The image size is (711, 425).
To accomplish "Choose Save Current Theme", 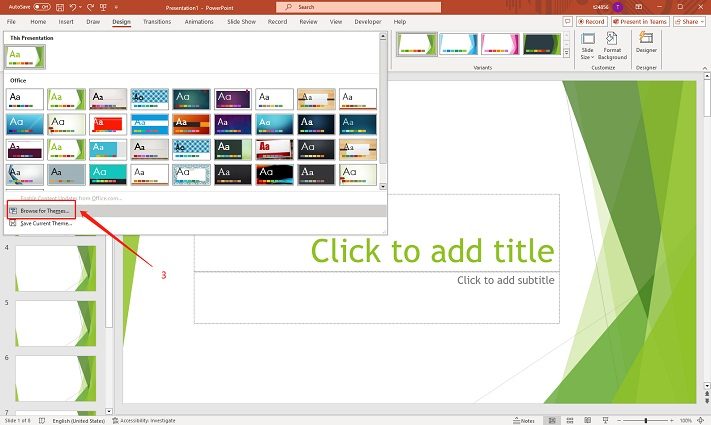I will coord(195,223).
